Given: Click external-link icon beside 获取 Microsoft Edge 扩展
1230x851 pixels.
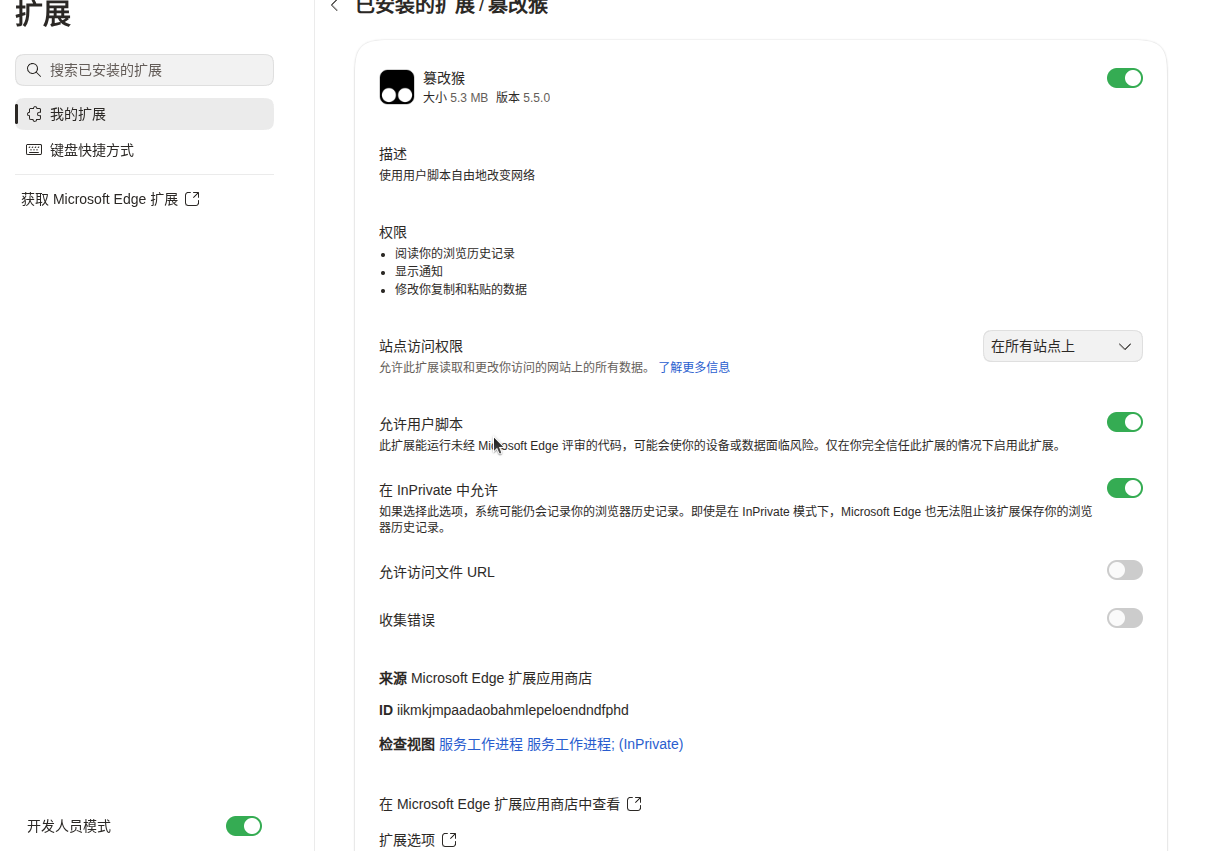Looking at the screenshot, I should (x=193, y=199).
